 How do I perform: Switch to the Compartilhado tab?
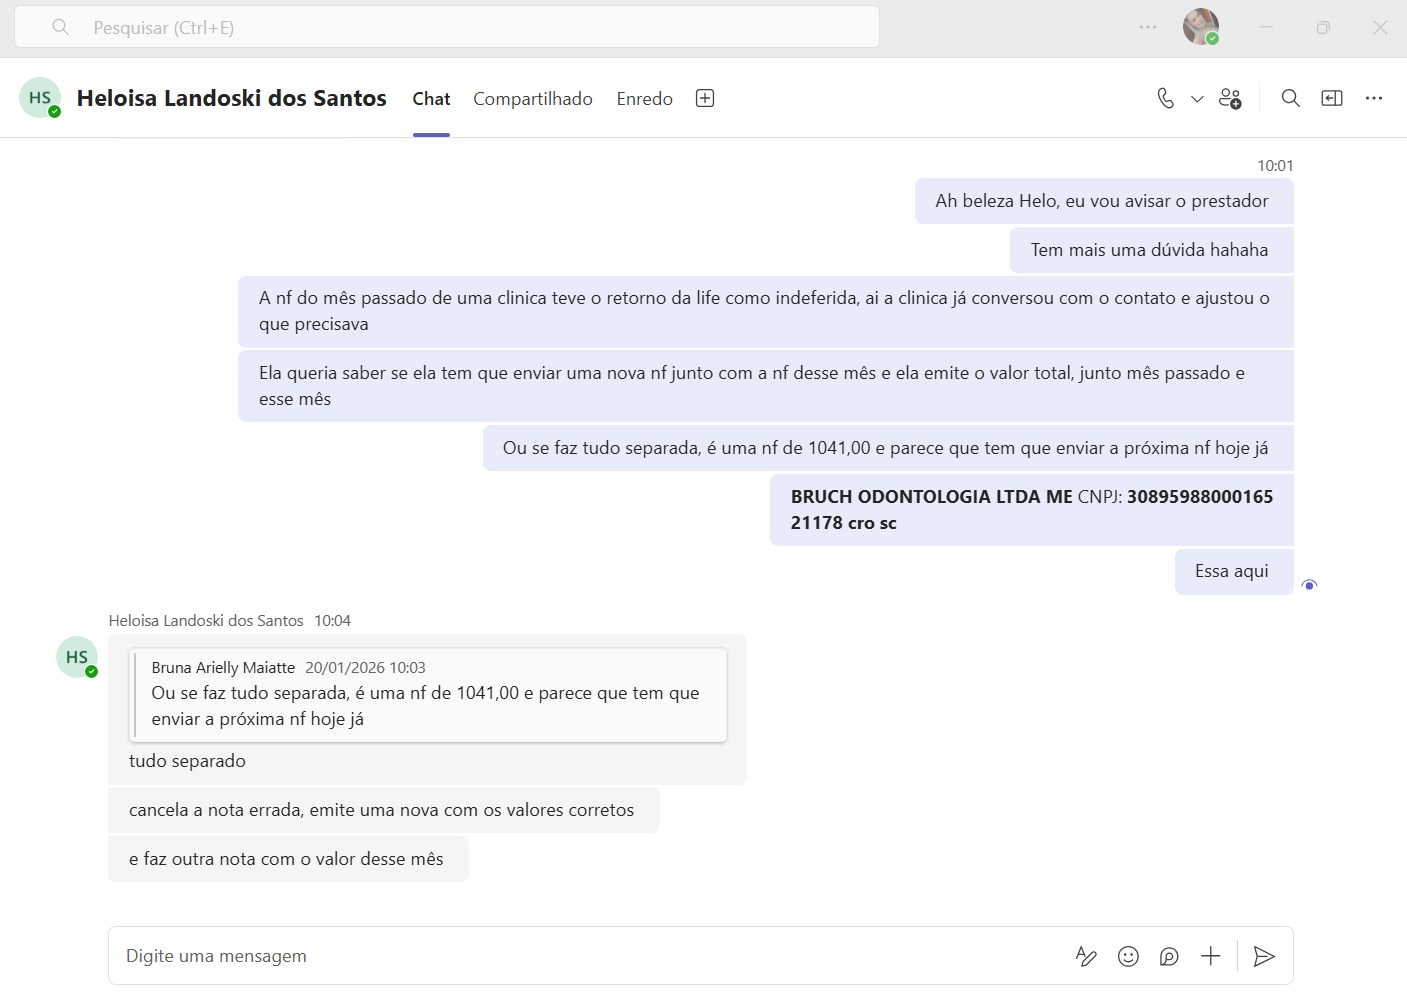tap(533, 99)
